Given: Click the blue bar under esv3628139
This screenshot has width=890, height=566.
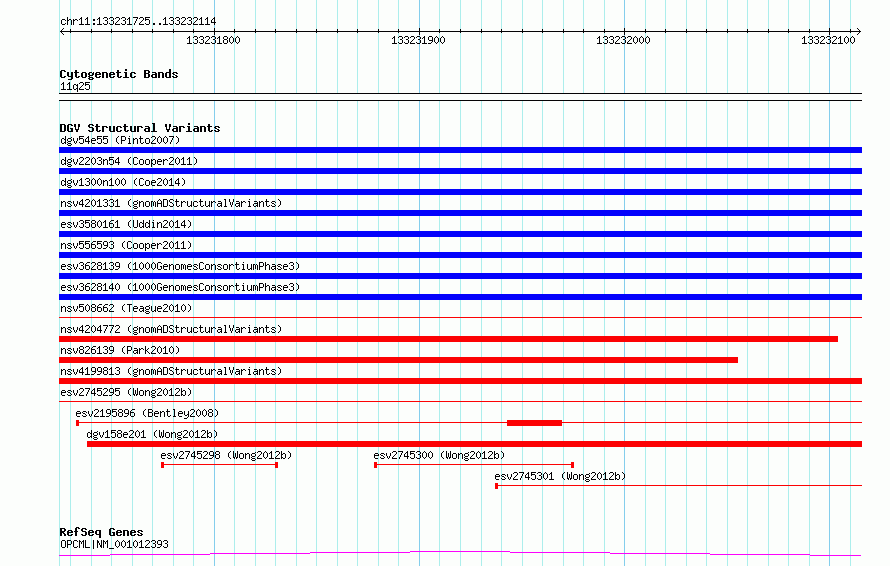Looking at the screenshot, I should tap(460, 276).
